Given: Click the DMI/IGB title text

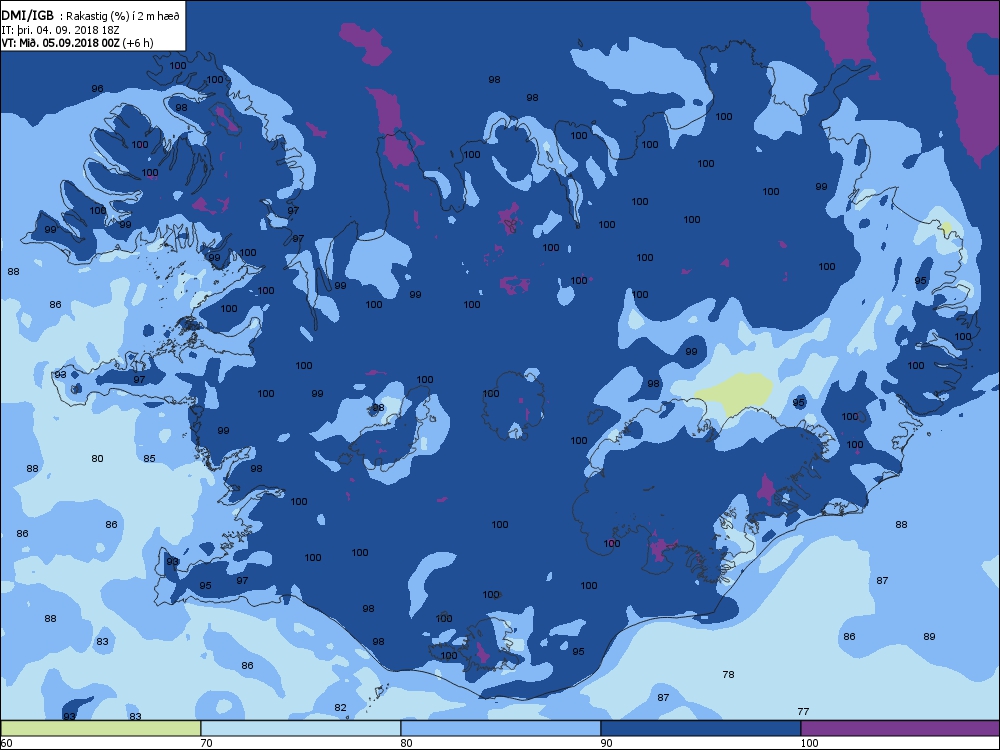Looking at the screenshot, I should pyautogui.click(x=28, y=16).
